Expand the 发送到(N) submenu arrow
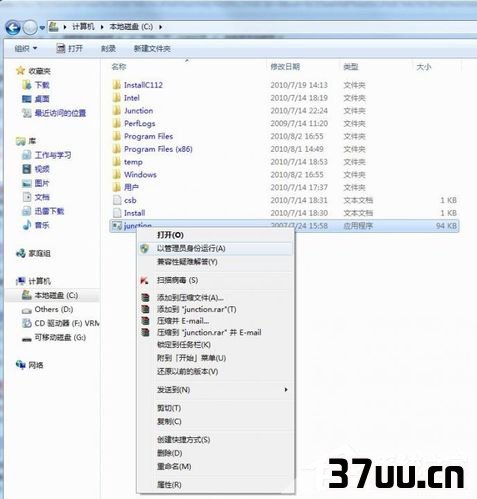This screenshot has height=499, width=477. 286,389
